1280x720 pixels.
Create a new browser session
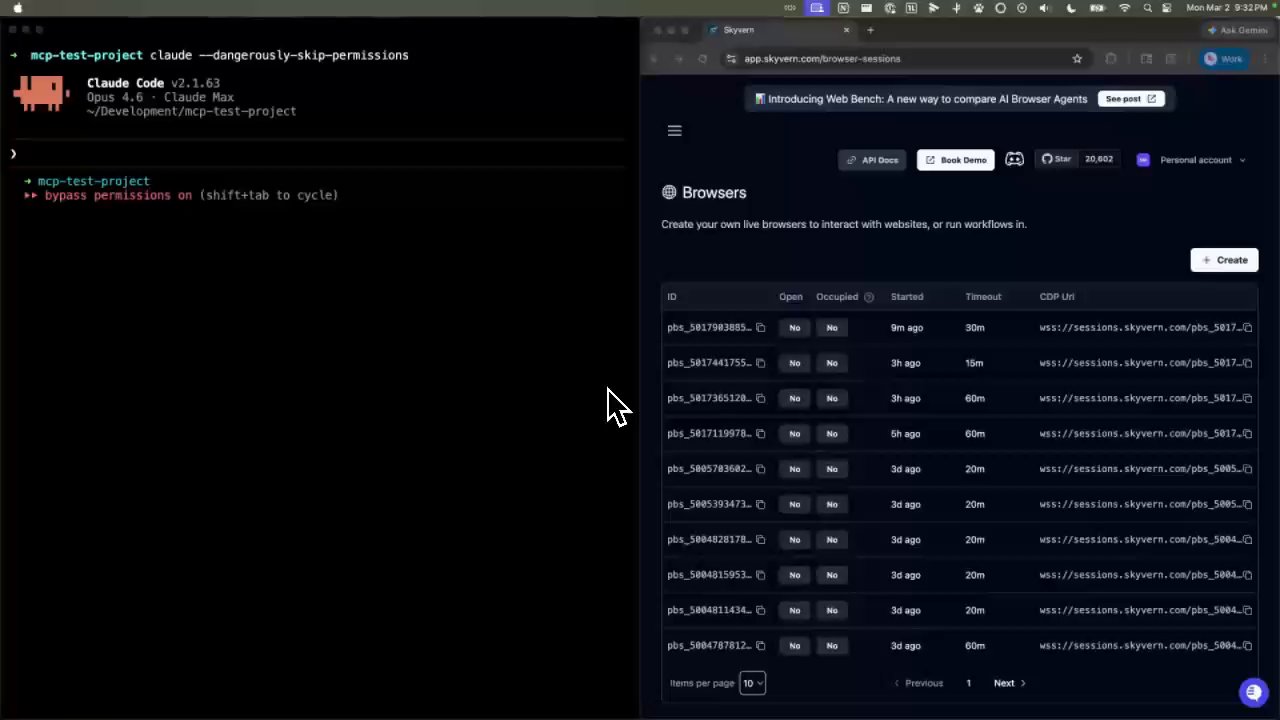coord(1224,260)
